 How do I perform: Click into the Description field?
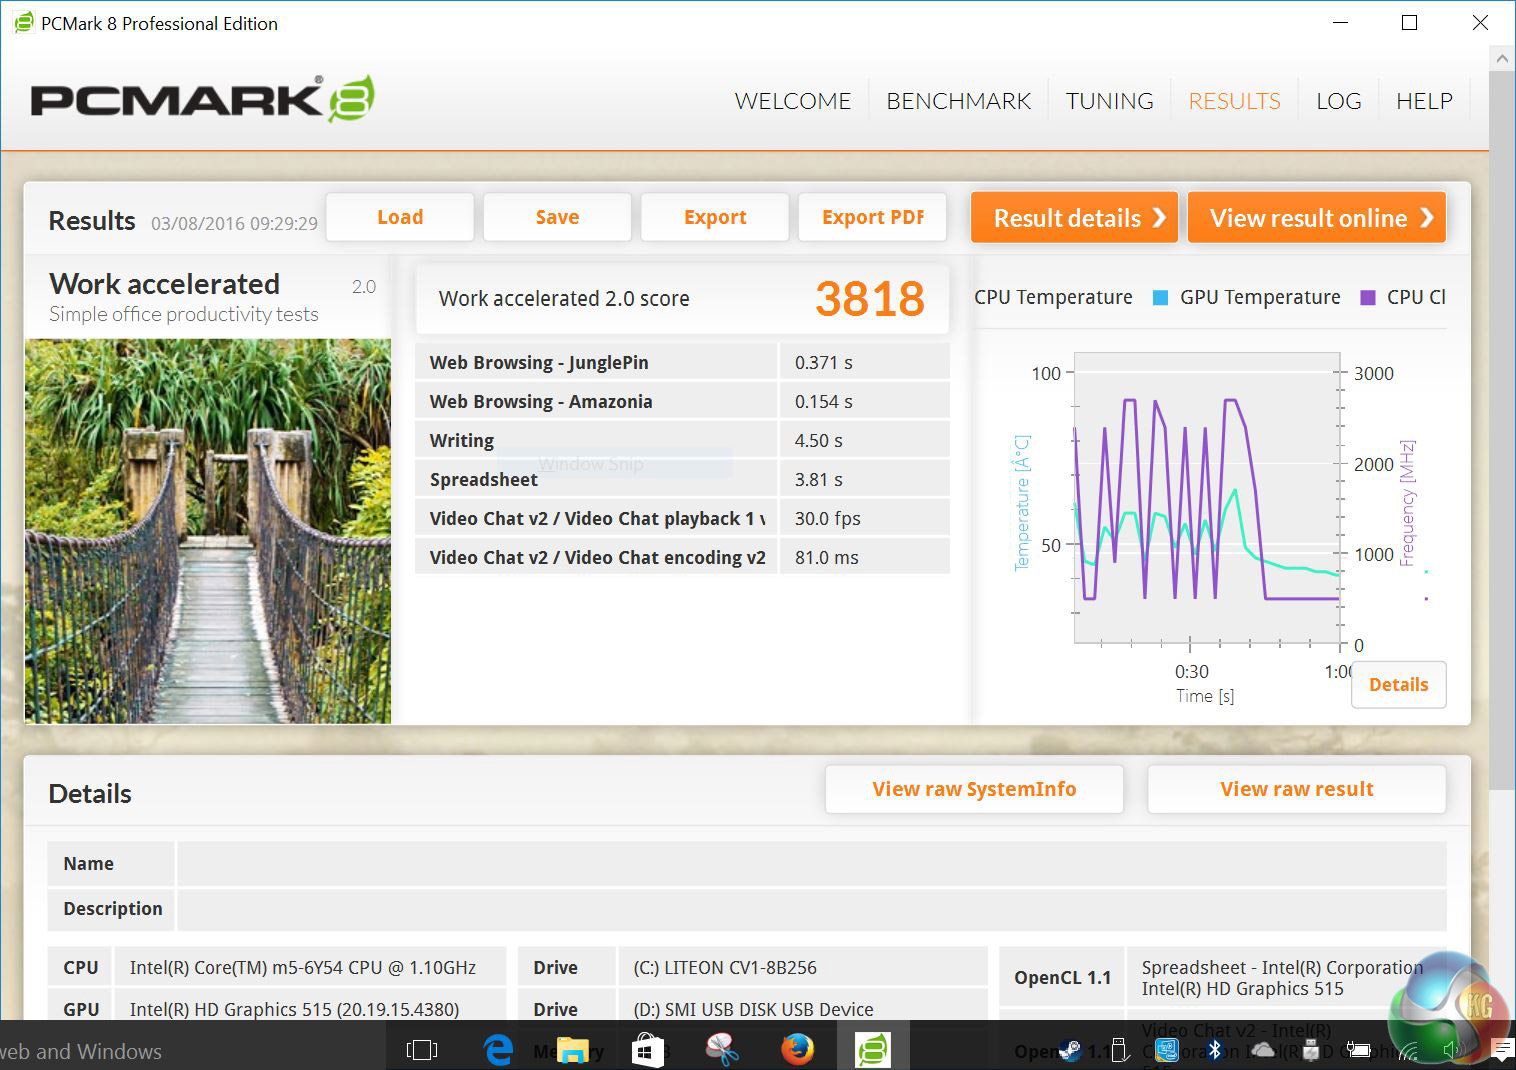coord(811,909)
